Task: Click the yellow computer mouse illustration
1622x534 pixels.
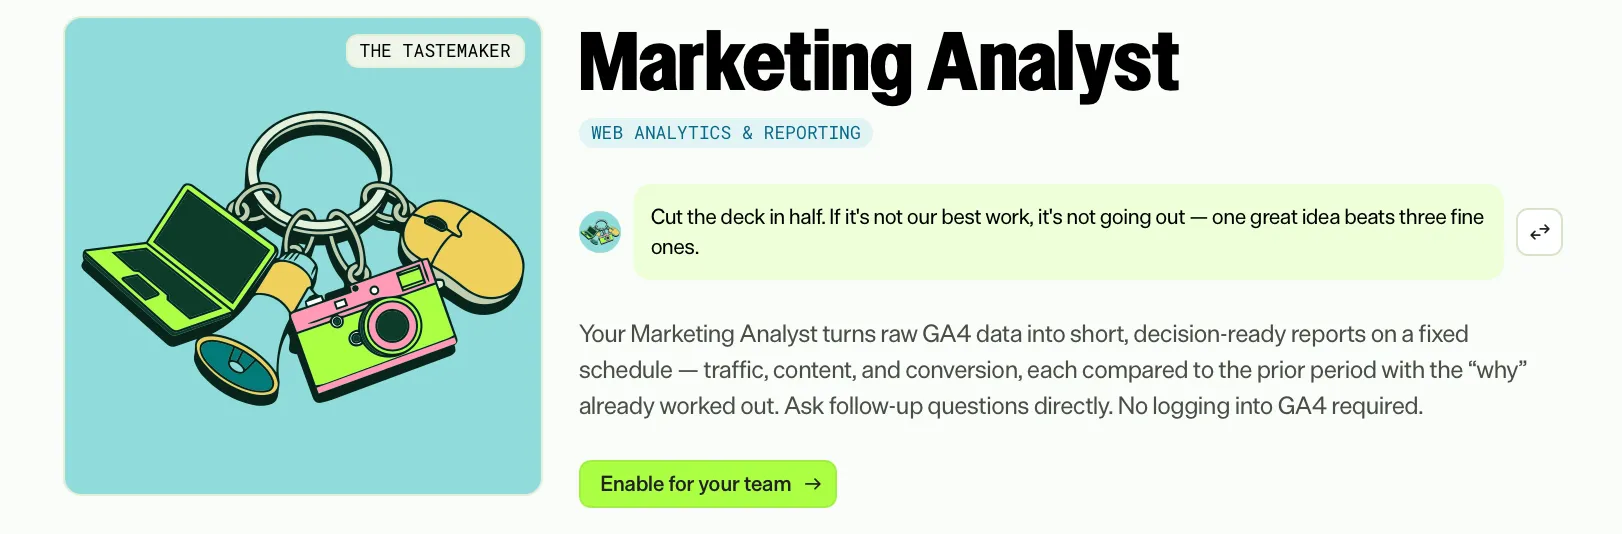Action: pyautogui.click(x=462, y=254)
